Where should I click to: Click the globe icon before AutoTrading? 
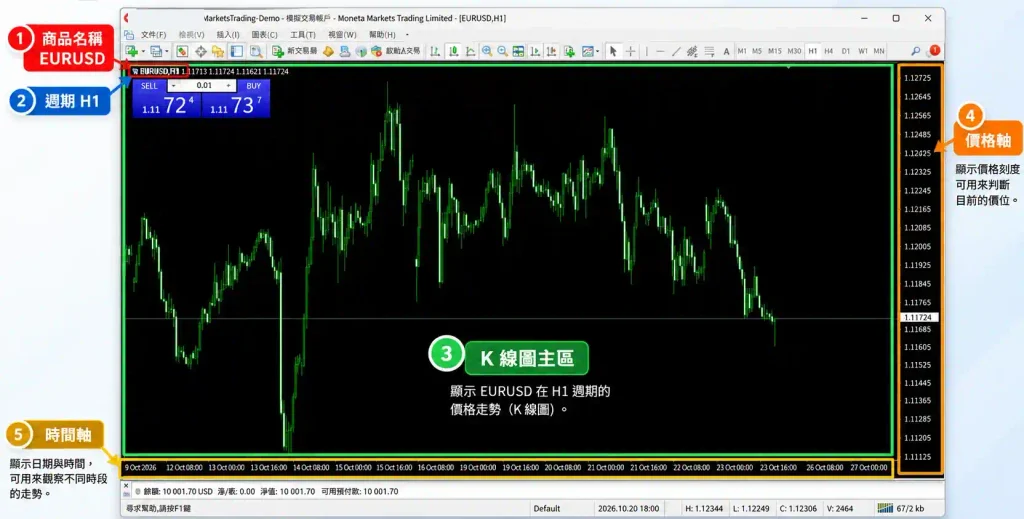coord(361,51)
